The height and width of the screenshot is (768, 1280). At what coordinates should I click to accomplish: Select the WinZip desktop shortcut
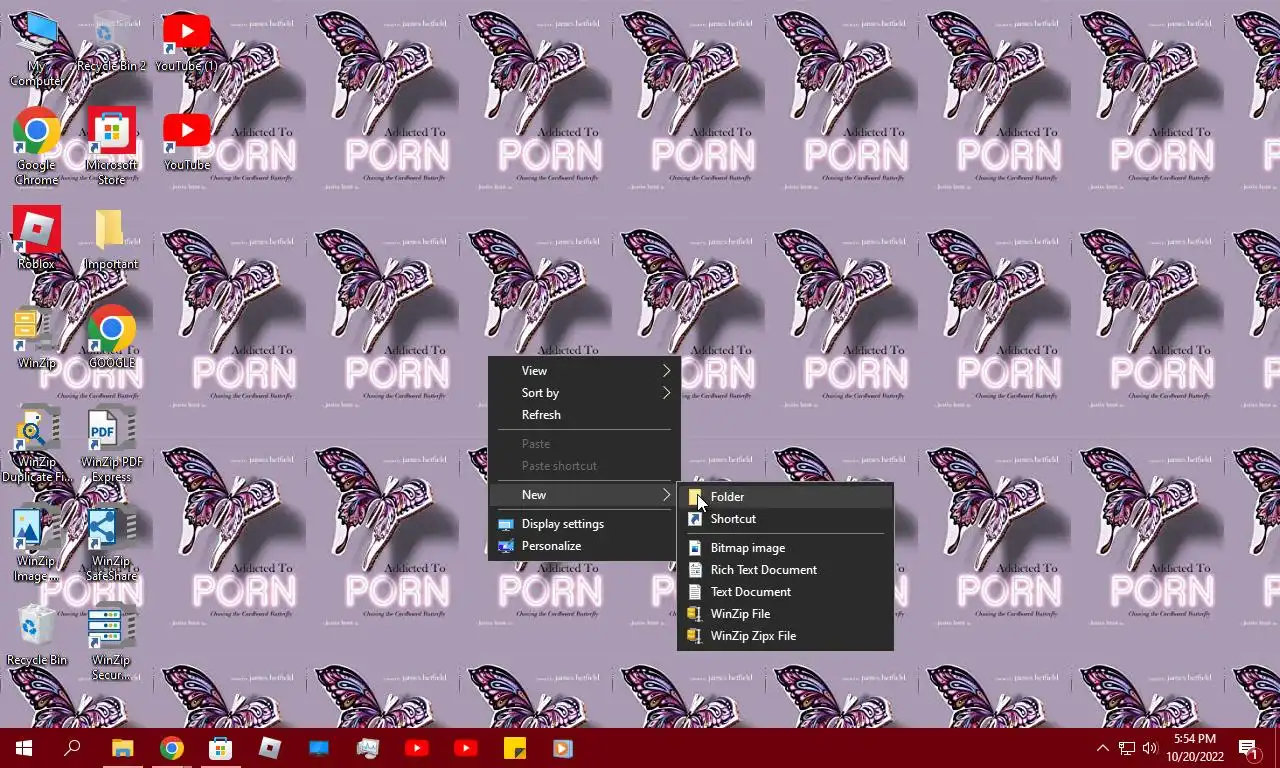coord(36,338)
